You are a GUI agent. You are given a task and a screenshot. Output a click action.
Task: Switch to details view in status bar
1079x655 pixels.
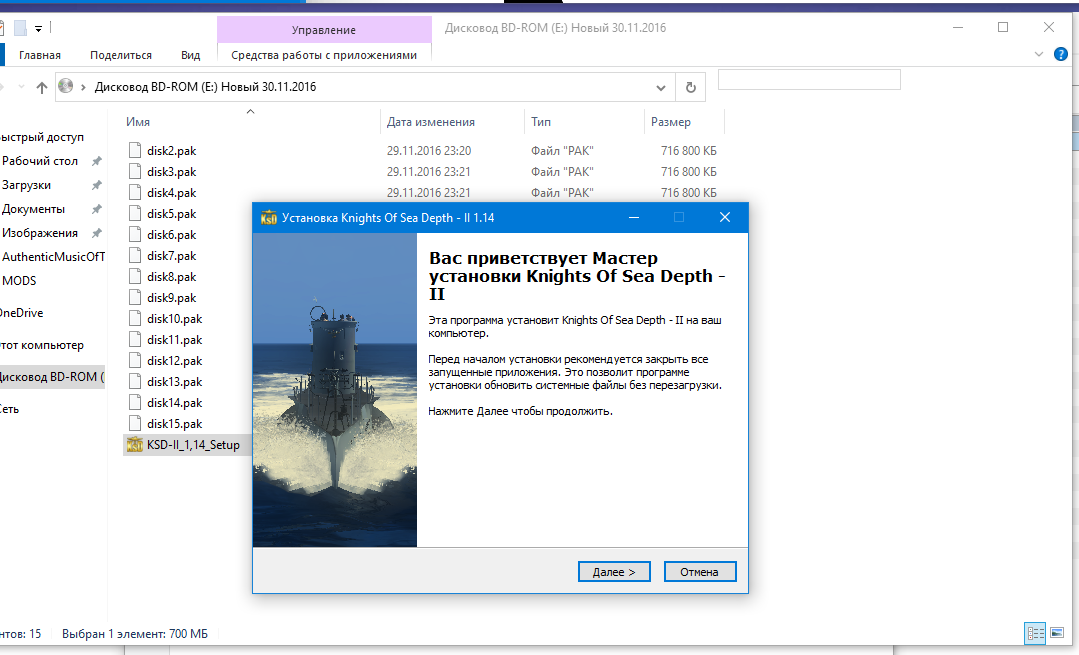1035,633
